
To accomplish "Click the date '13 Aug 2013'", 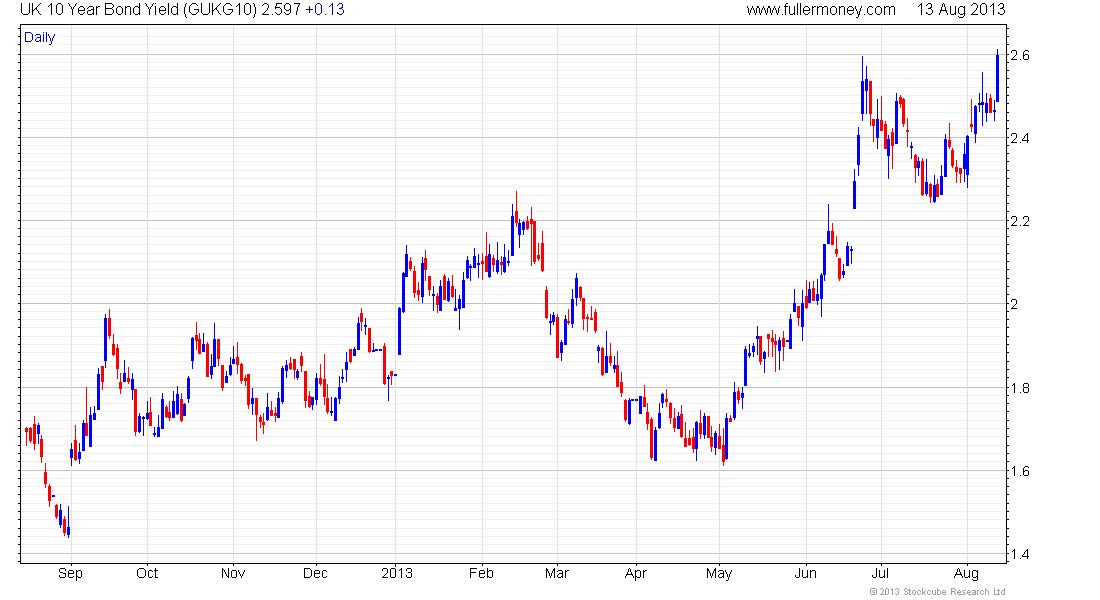I will [961, 10].
